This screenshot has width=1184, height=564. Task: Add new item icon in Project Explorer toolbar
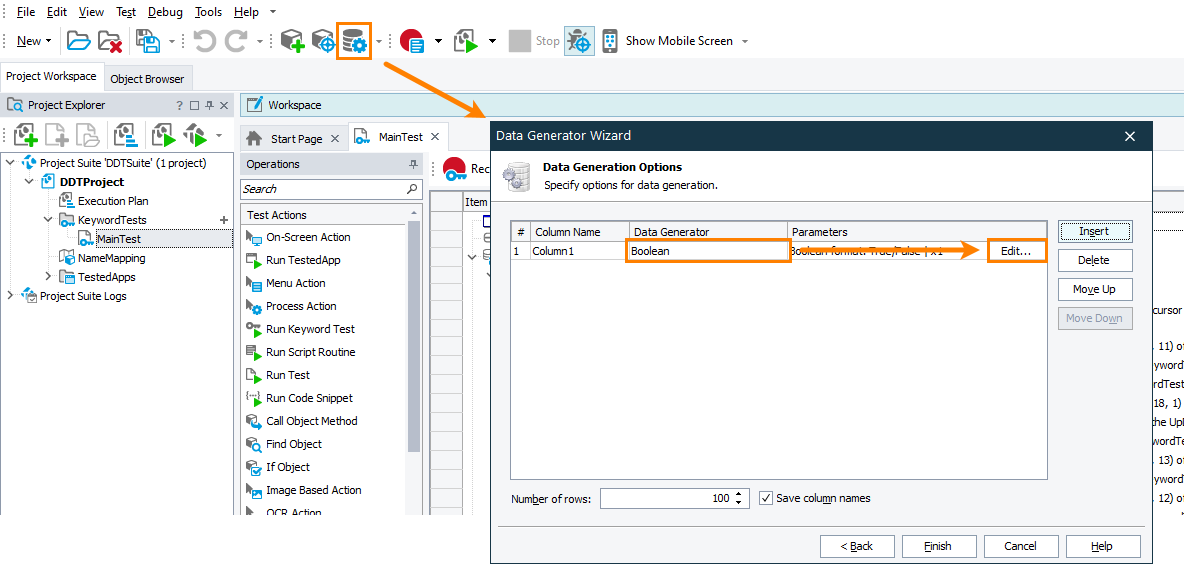[25, 135]
